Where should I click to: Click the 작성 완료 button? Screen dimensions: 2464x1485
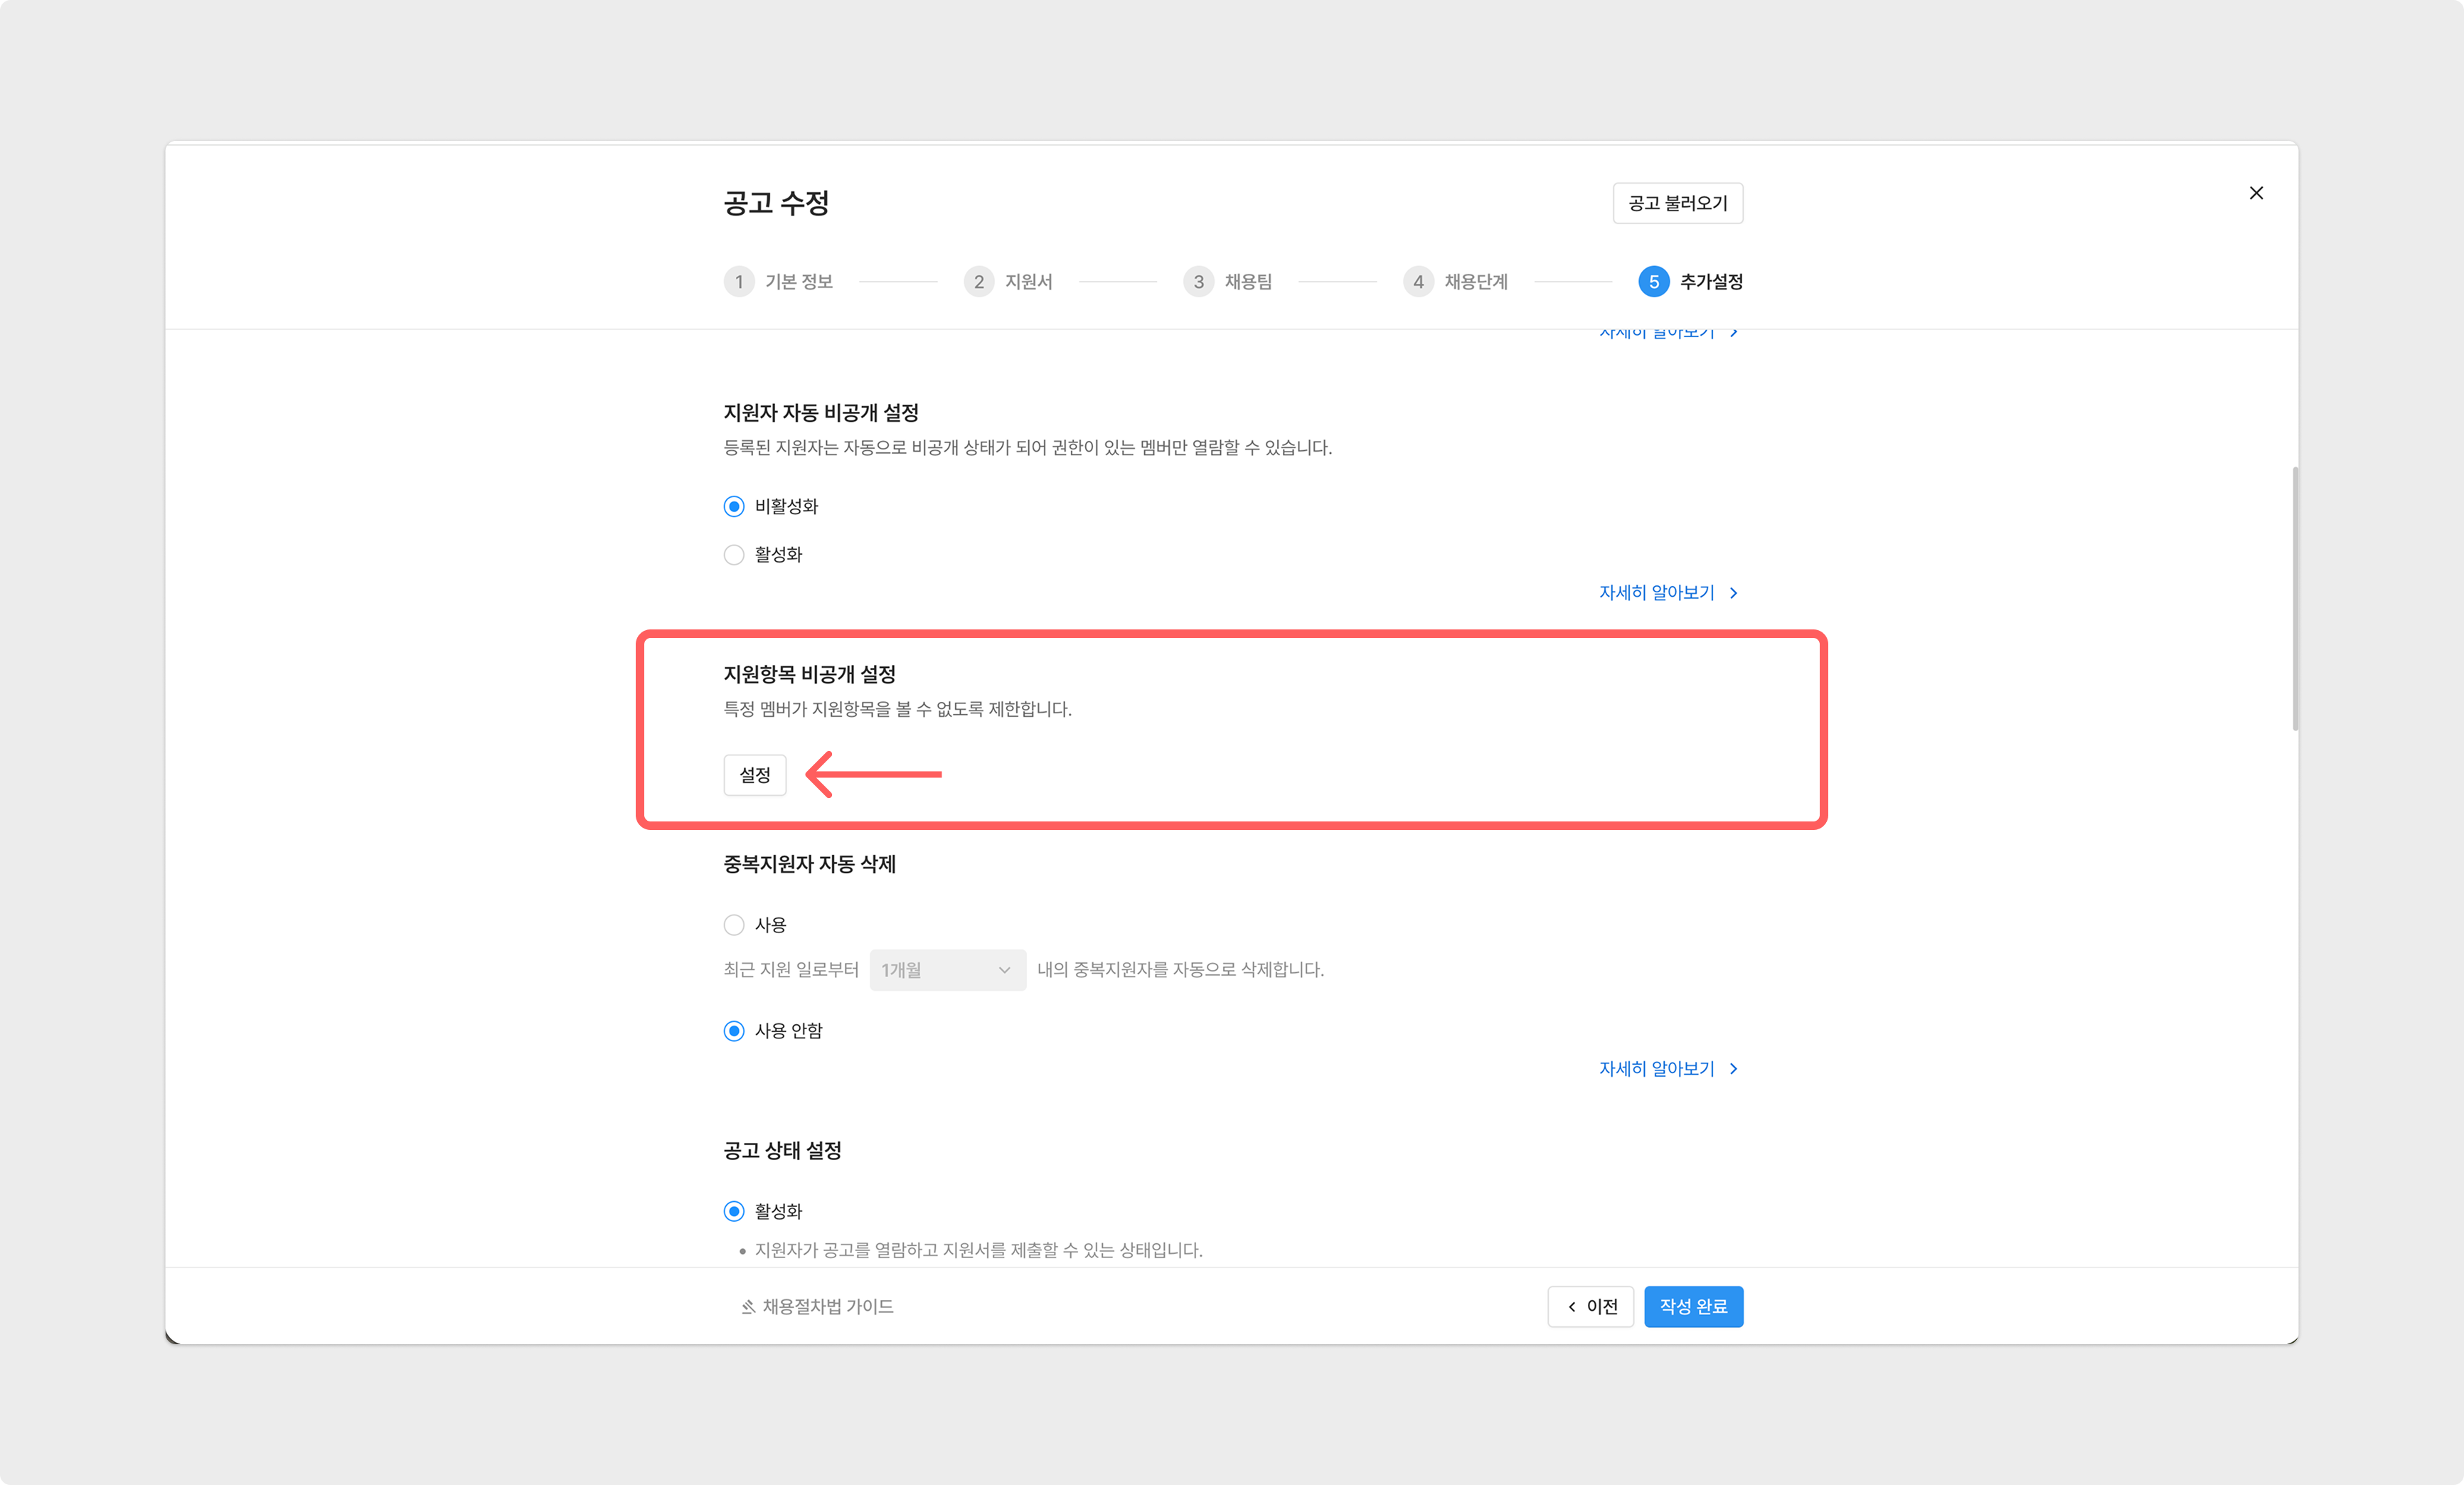1693,1307
